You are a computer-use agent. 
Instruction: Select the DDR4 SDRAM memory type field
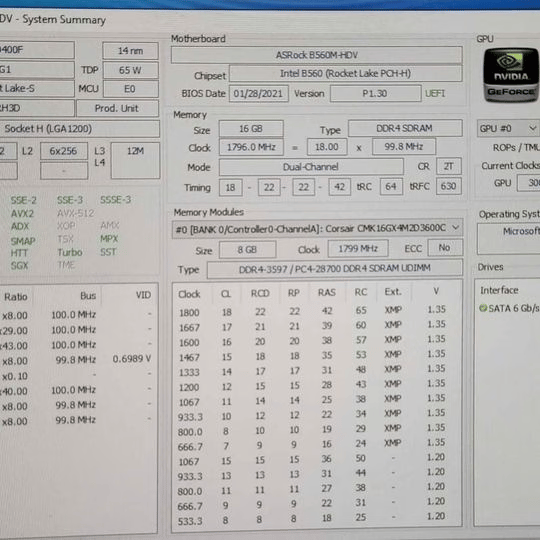405,128
